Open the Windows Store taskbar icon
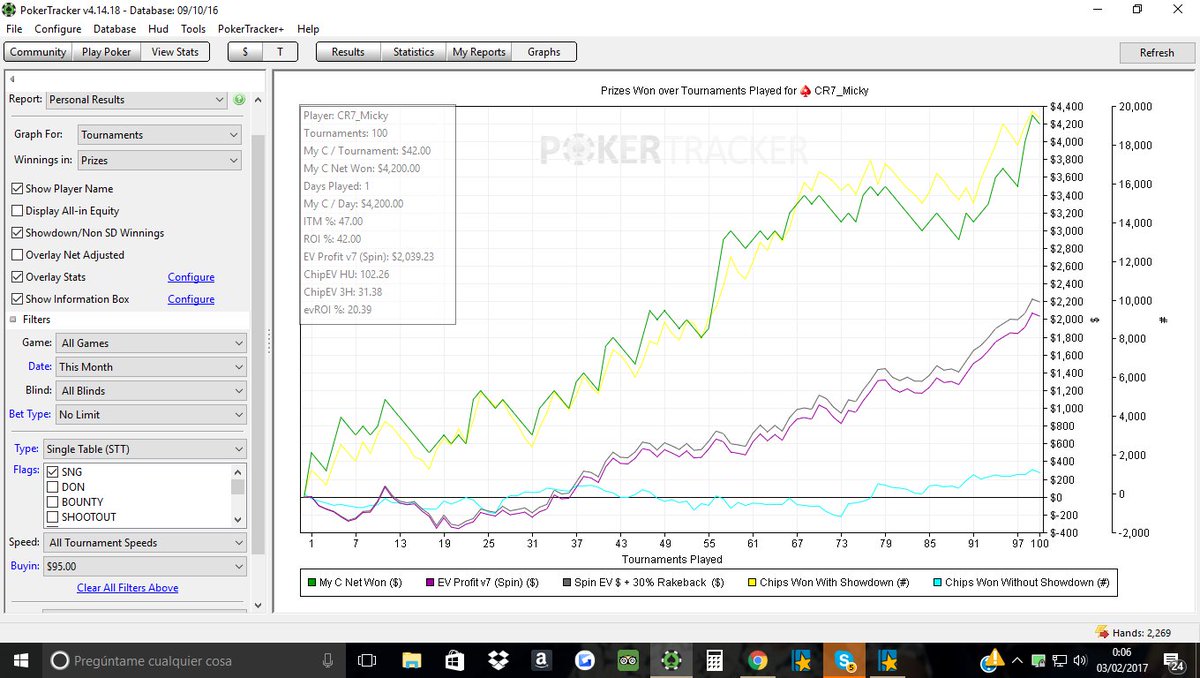 pyautogui.click(x=454, y=660)
